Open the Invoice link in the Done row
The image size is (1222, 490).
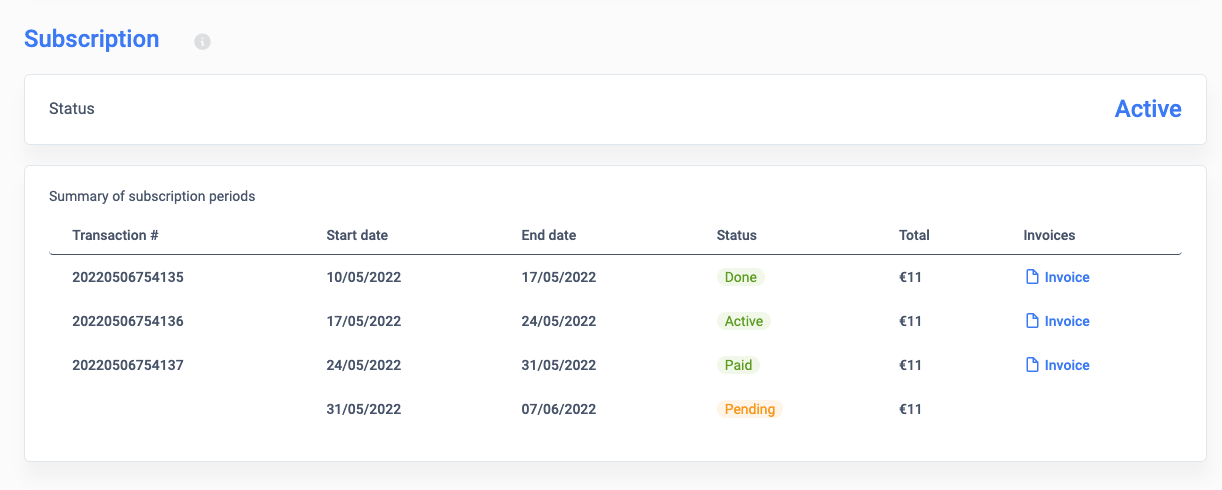coord(1067,277)
